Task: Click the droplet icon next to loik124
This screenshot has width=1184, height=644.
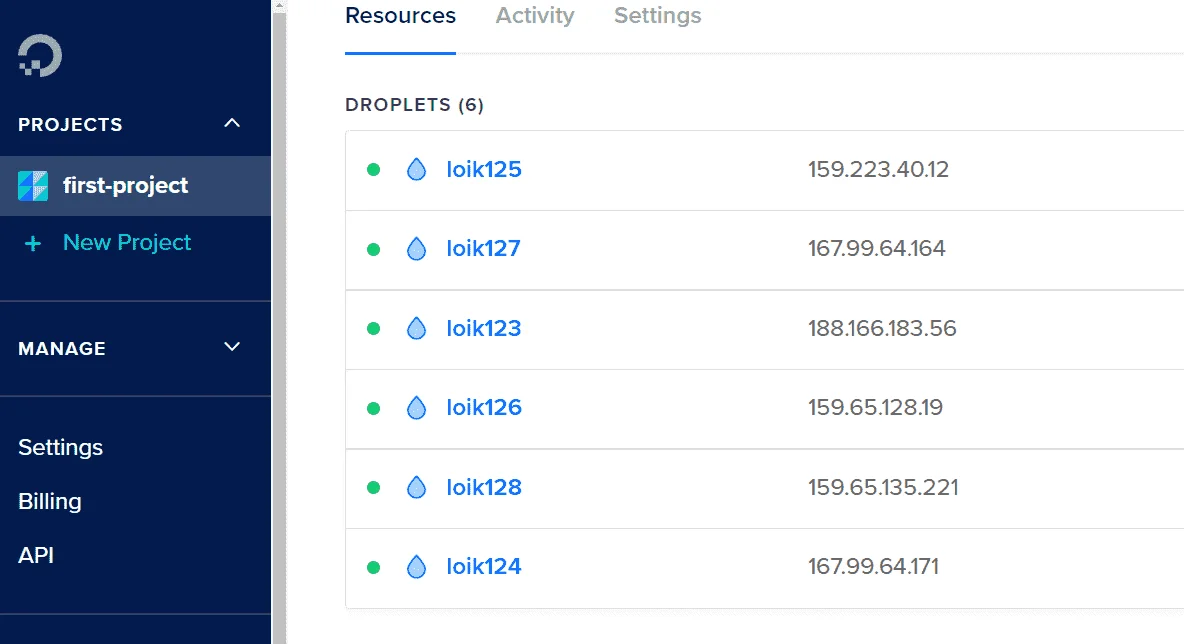Action: pyautogui.click(x=416, y=567)
